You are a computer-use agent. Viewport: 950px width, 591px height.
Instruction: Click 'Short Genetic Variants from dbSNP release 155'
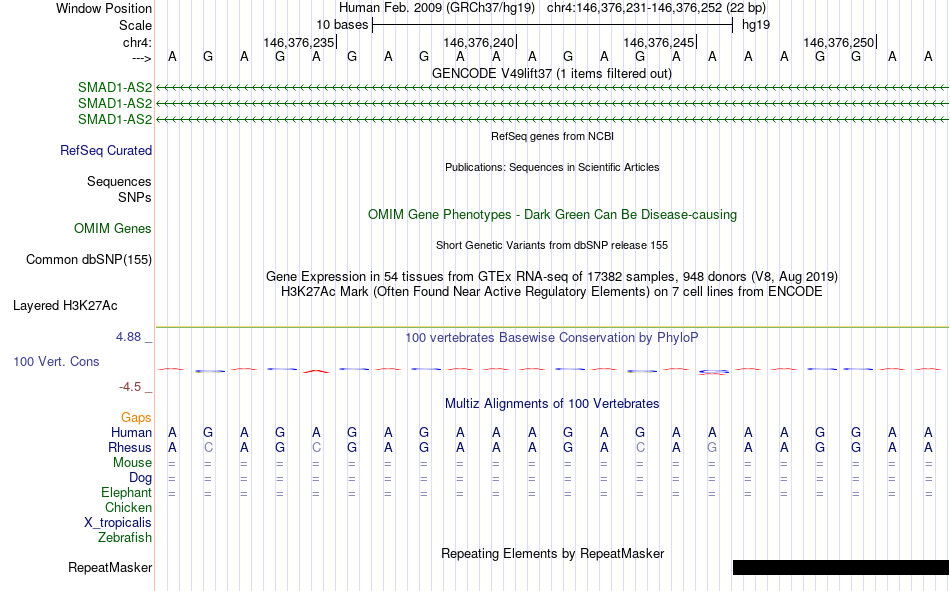pos(552,245)
